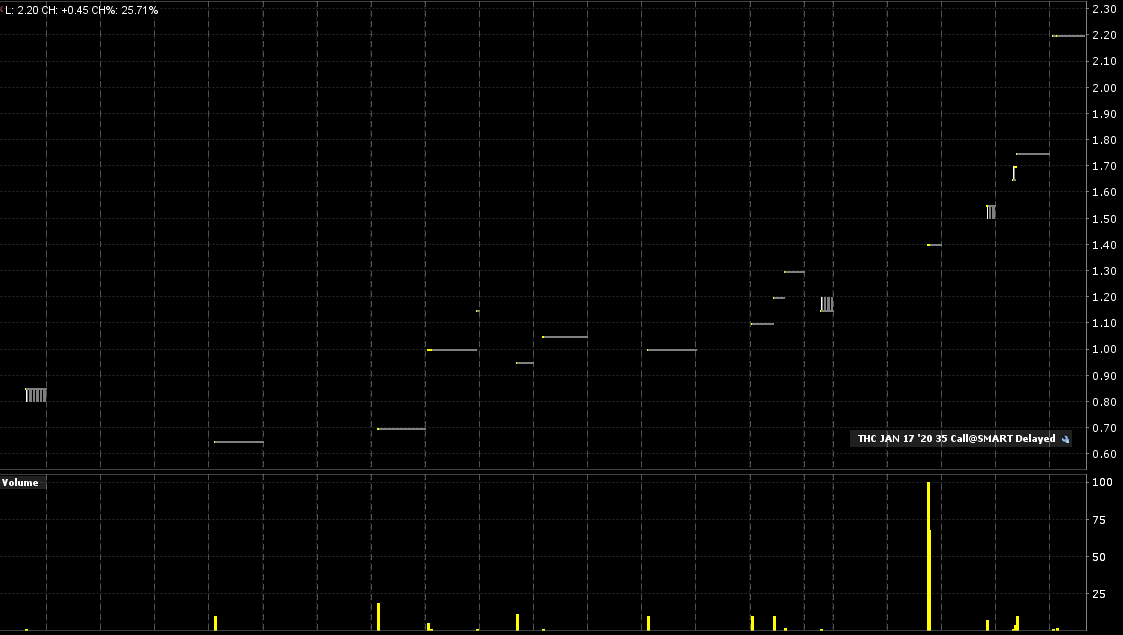Viewport: 1123px width, 635px height.
Task: Click the 2.30 price axis label
Action: click(1104, 9)
